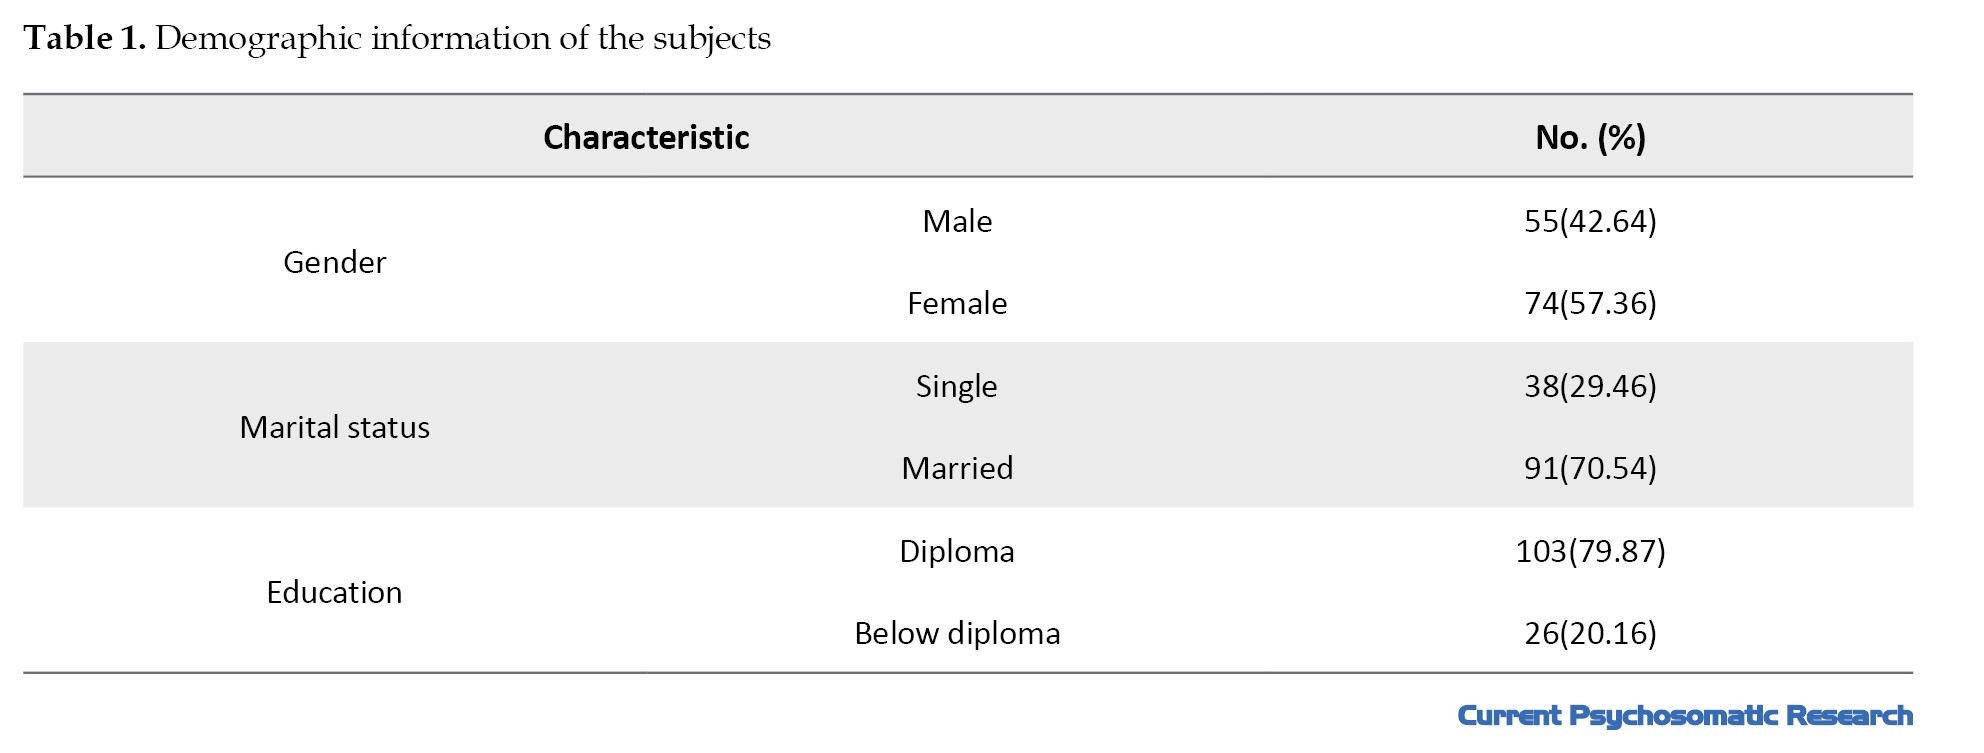Select the value 91(70.54)

1590,468
